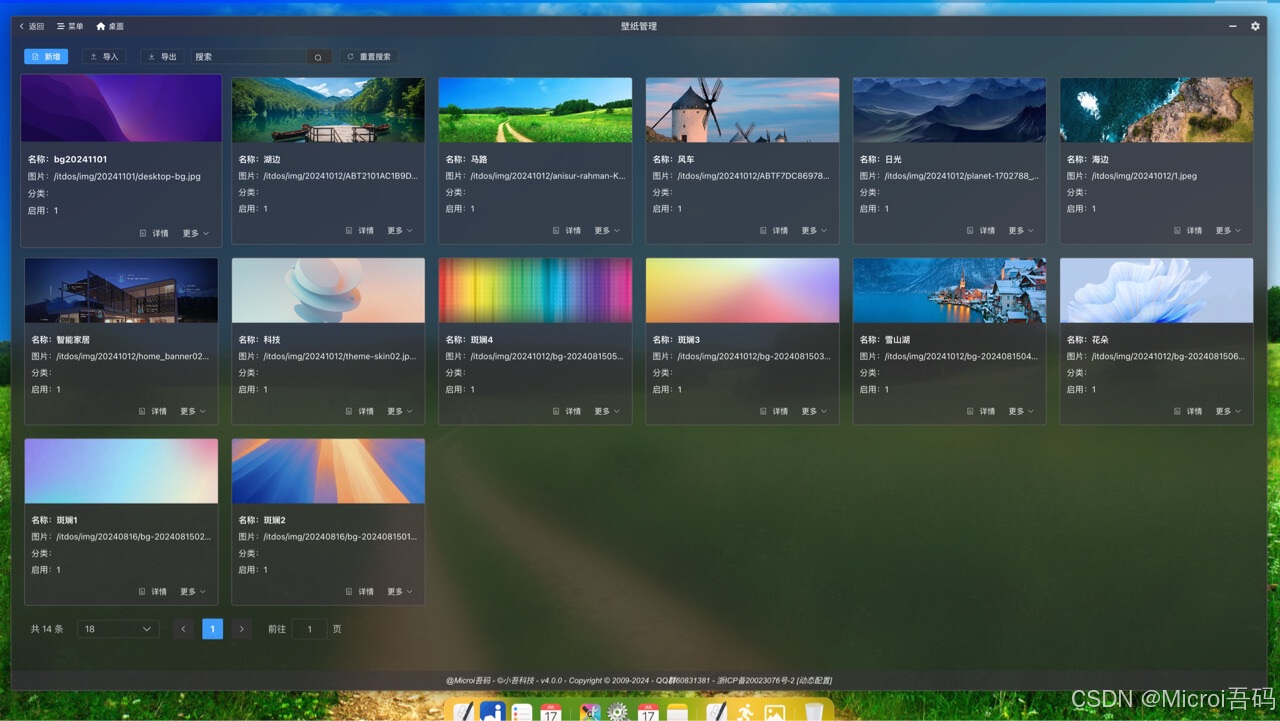Open 详情 for 斑斓4 wallpaper
The width and height of the screenshot is (1280, 721).
[567, 411]
